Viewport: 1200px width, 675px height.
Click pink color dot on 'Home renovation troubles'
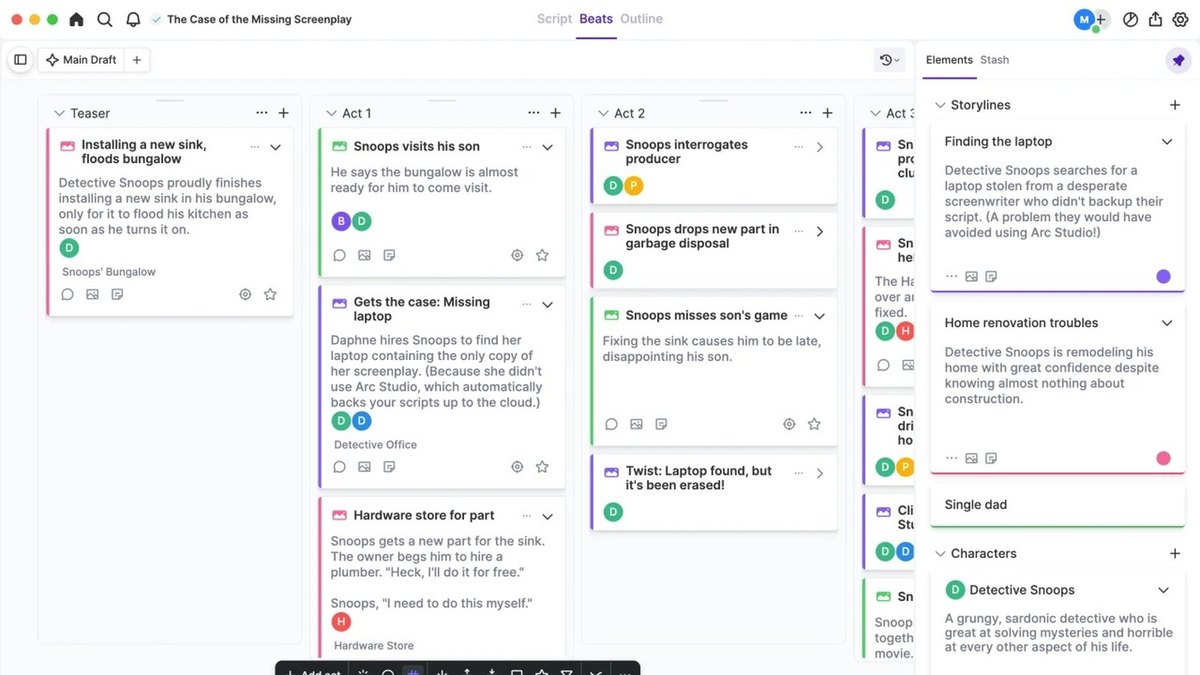(x=1163, y=458)
